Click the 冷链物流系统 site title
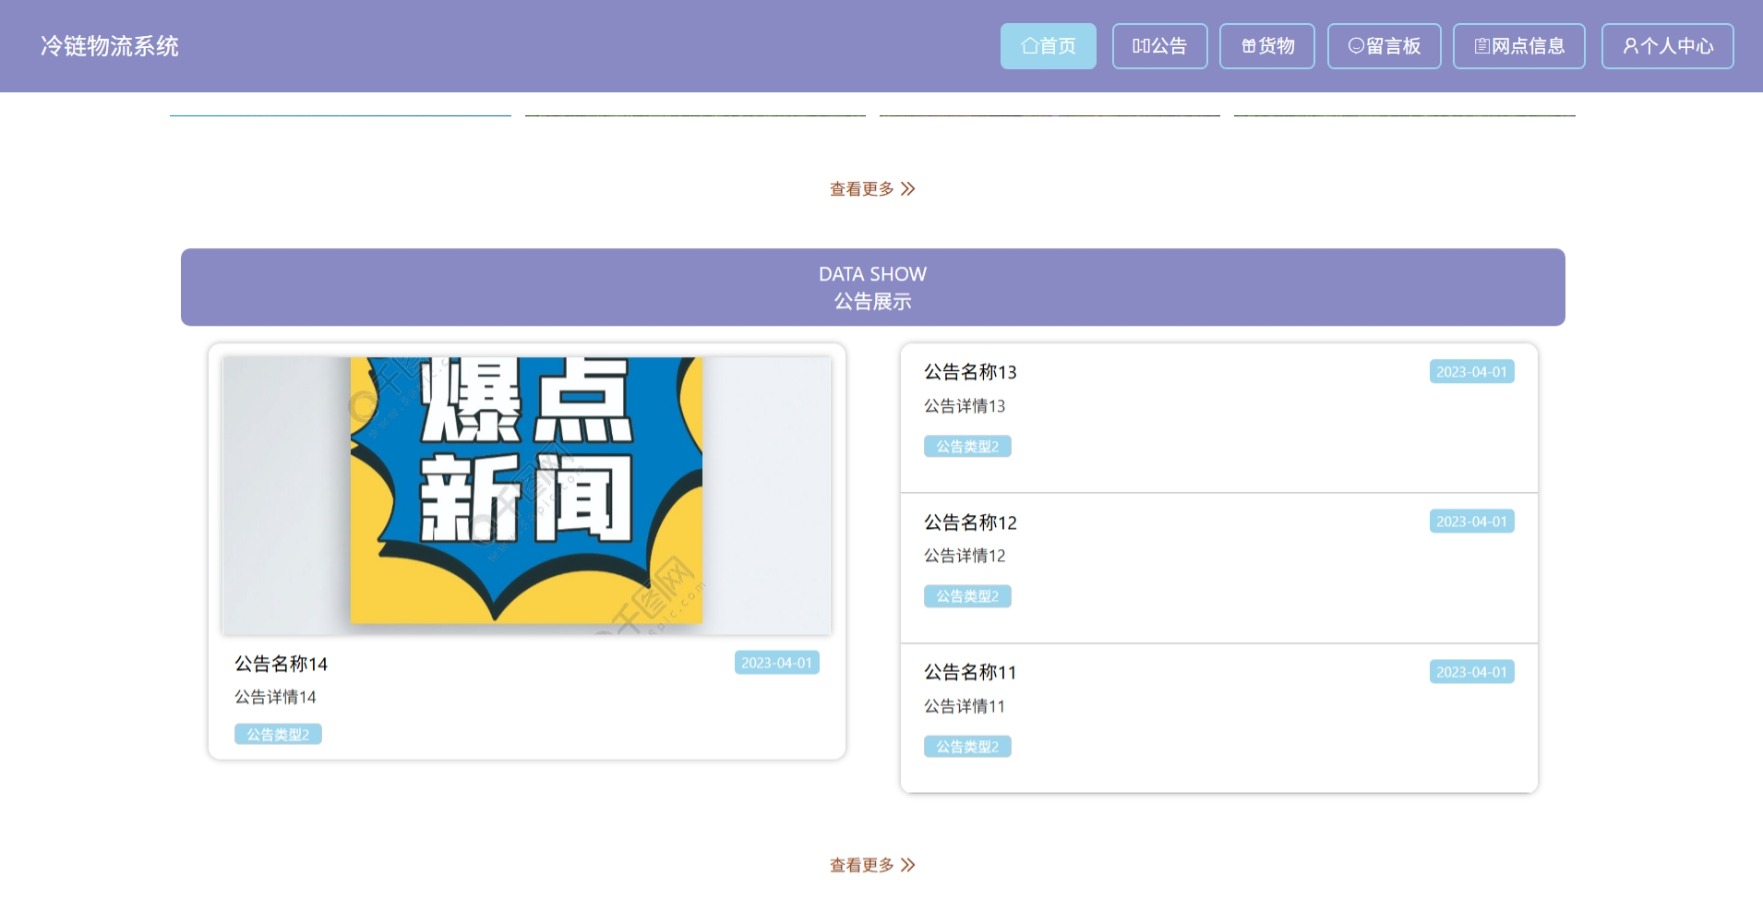The image size is (1763, 903). click(110, 46)
